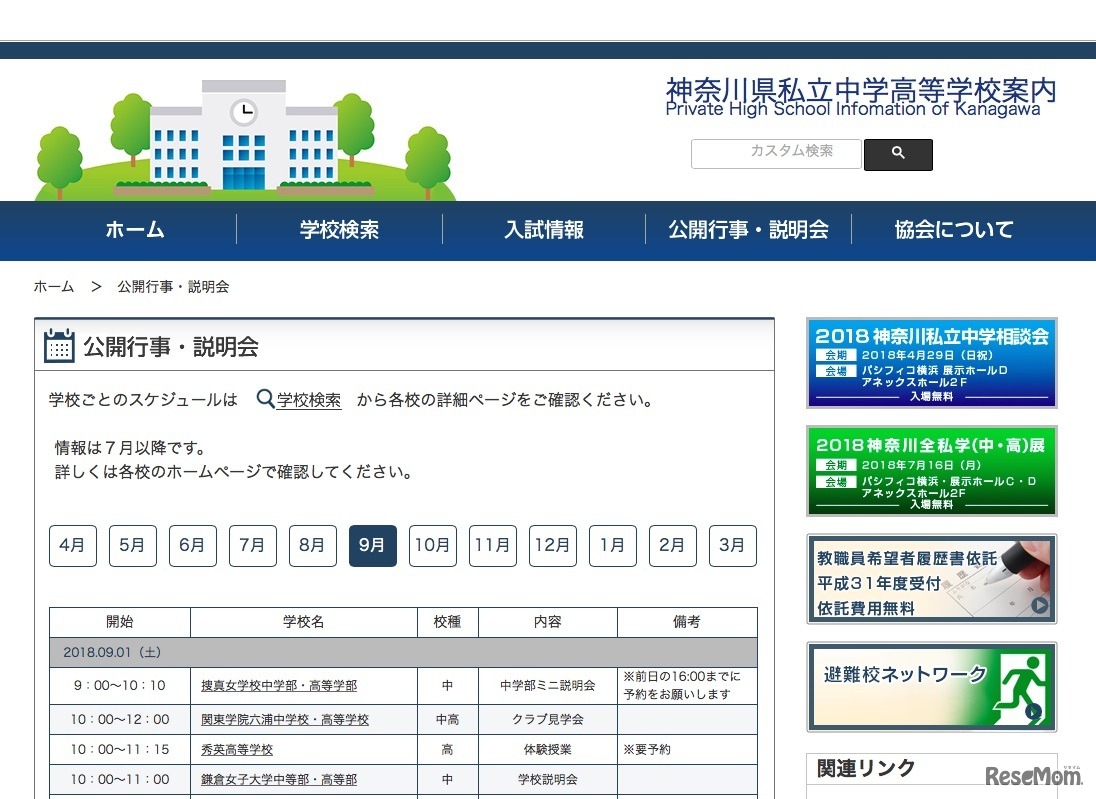Open the underlined 学校検索 link
Viewport: 1096px width, 799px height.
[x=310, y=398]
